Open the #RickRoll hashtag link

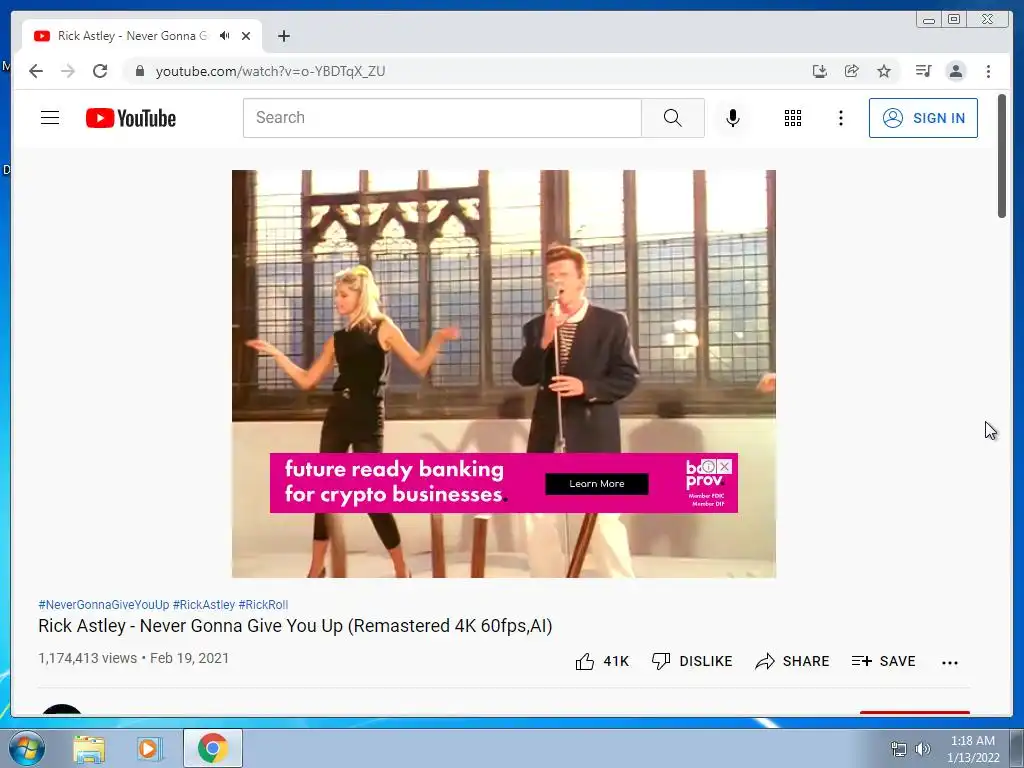[x=263, y=605]
